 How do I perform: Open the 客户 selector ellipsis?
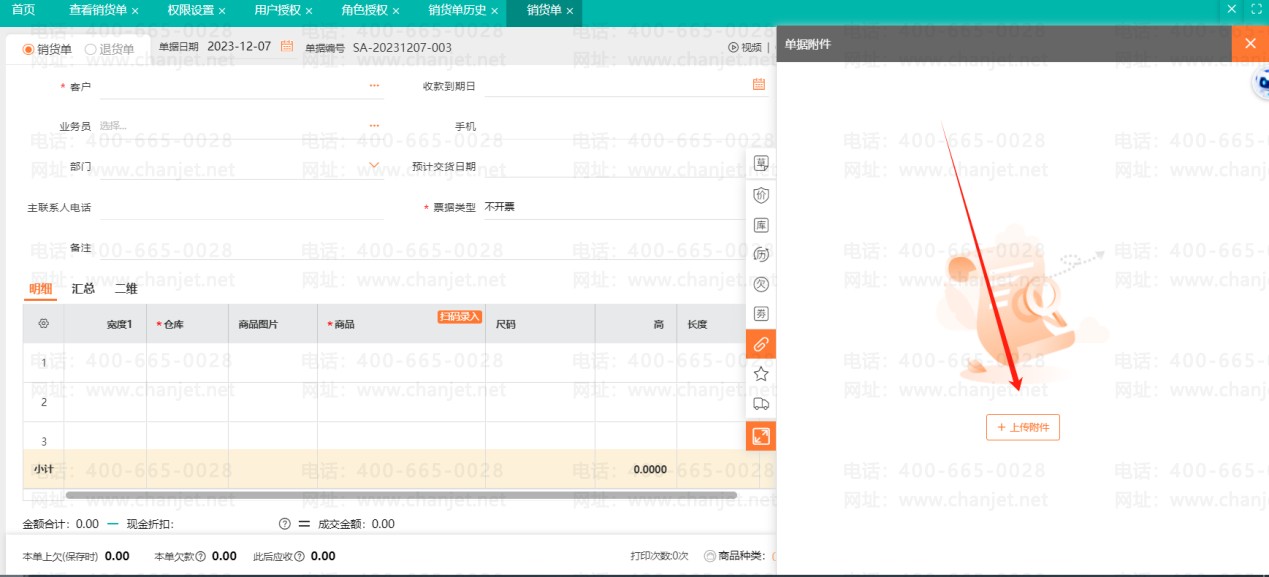pos(374,86)
